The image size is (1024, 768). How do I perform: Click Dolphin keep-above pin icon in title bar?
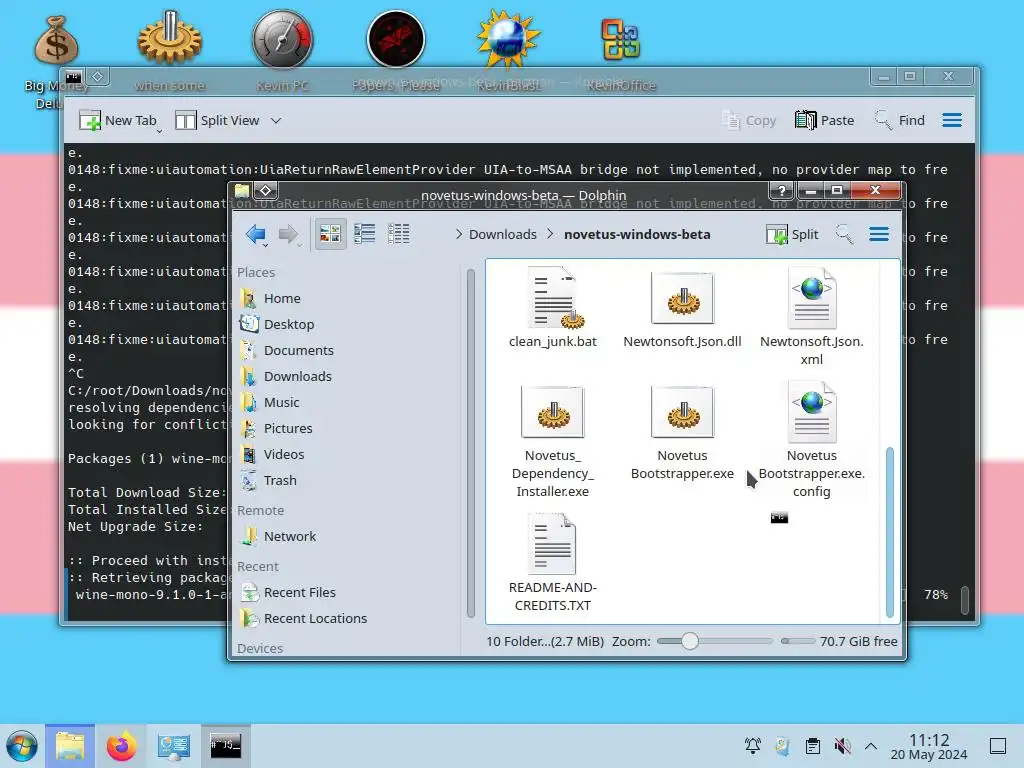point(266,191)
